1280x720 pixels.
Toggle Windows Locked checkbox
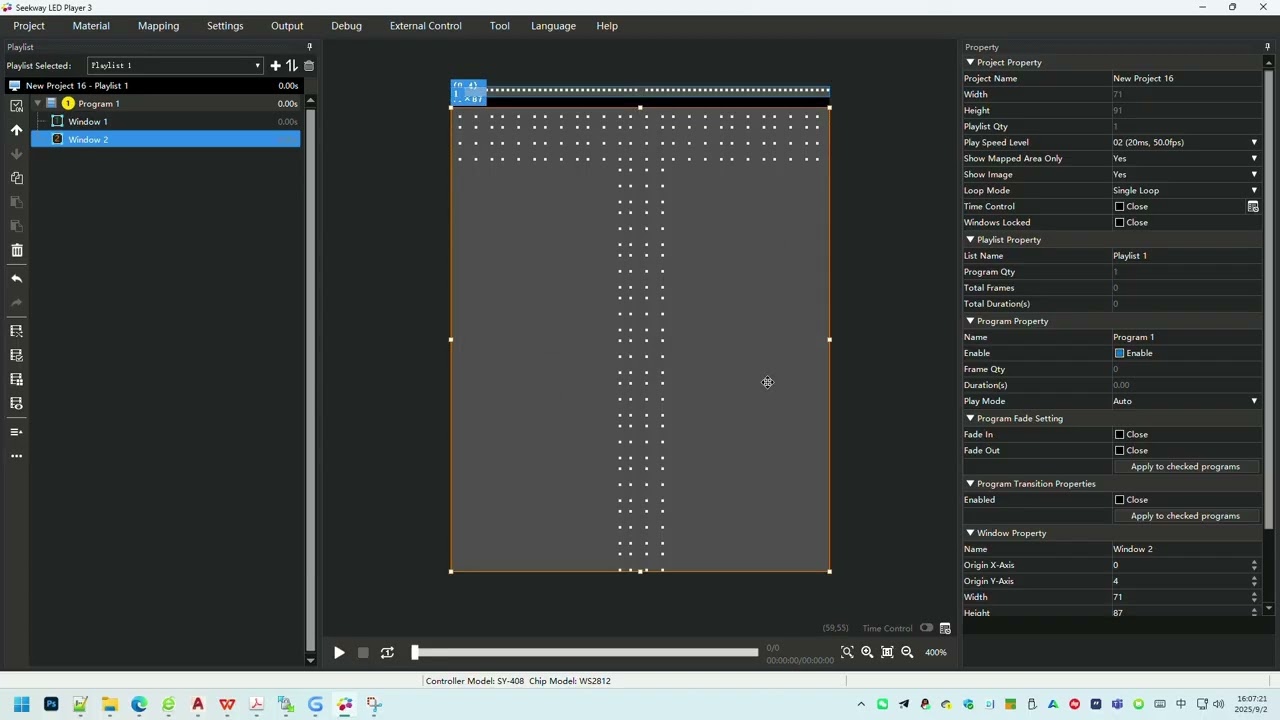coord(1120,223)
